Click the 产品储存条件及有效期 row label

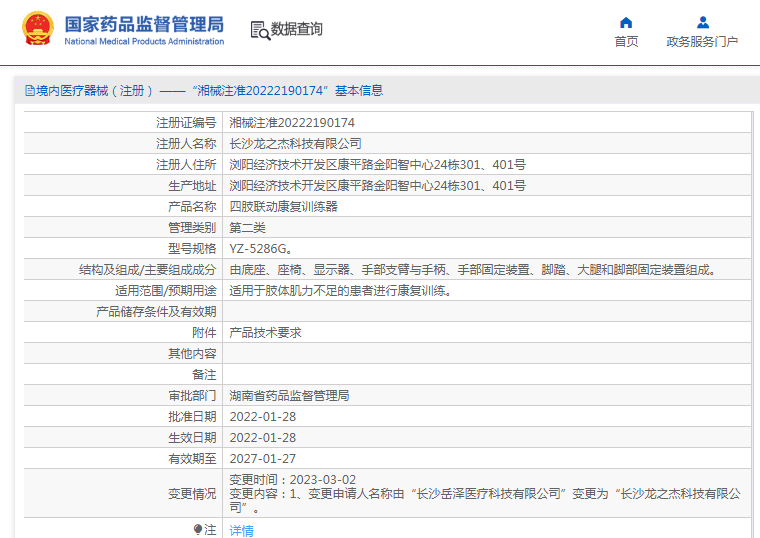pos(156,312)
